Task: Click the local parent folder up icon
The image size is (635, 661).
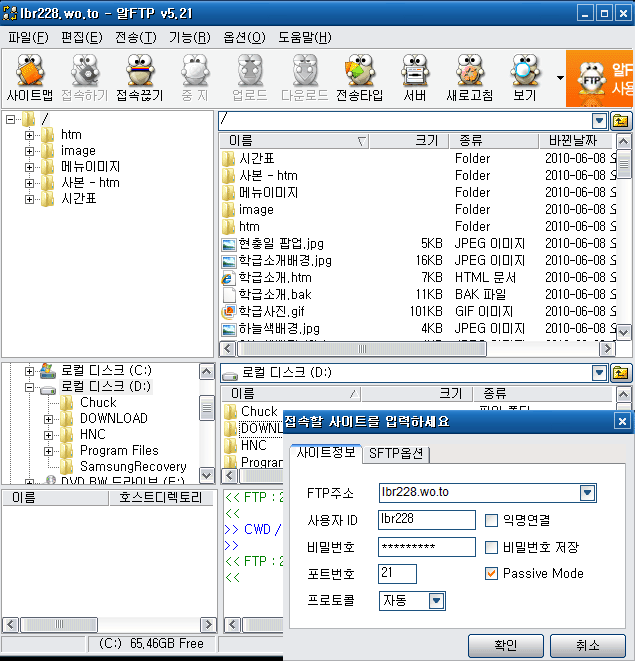Action: point(621,373)
